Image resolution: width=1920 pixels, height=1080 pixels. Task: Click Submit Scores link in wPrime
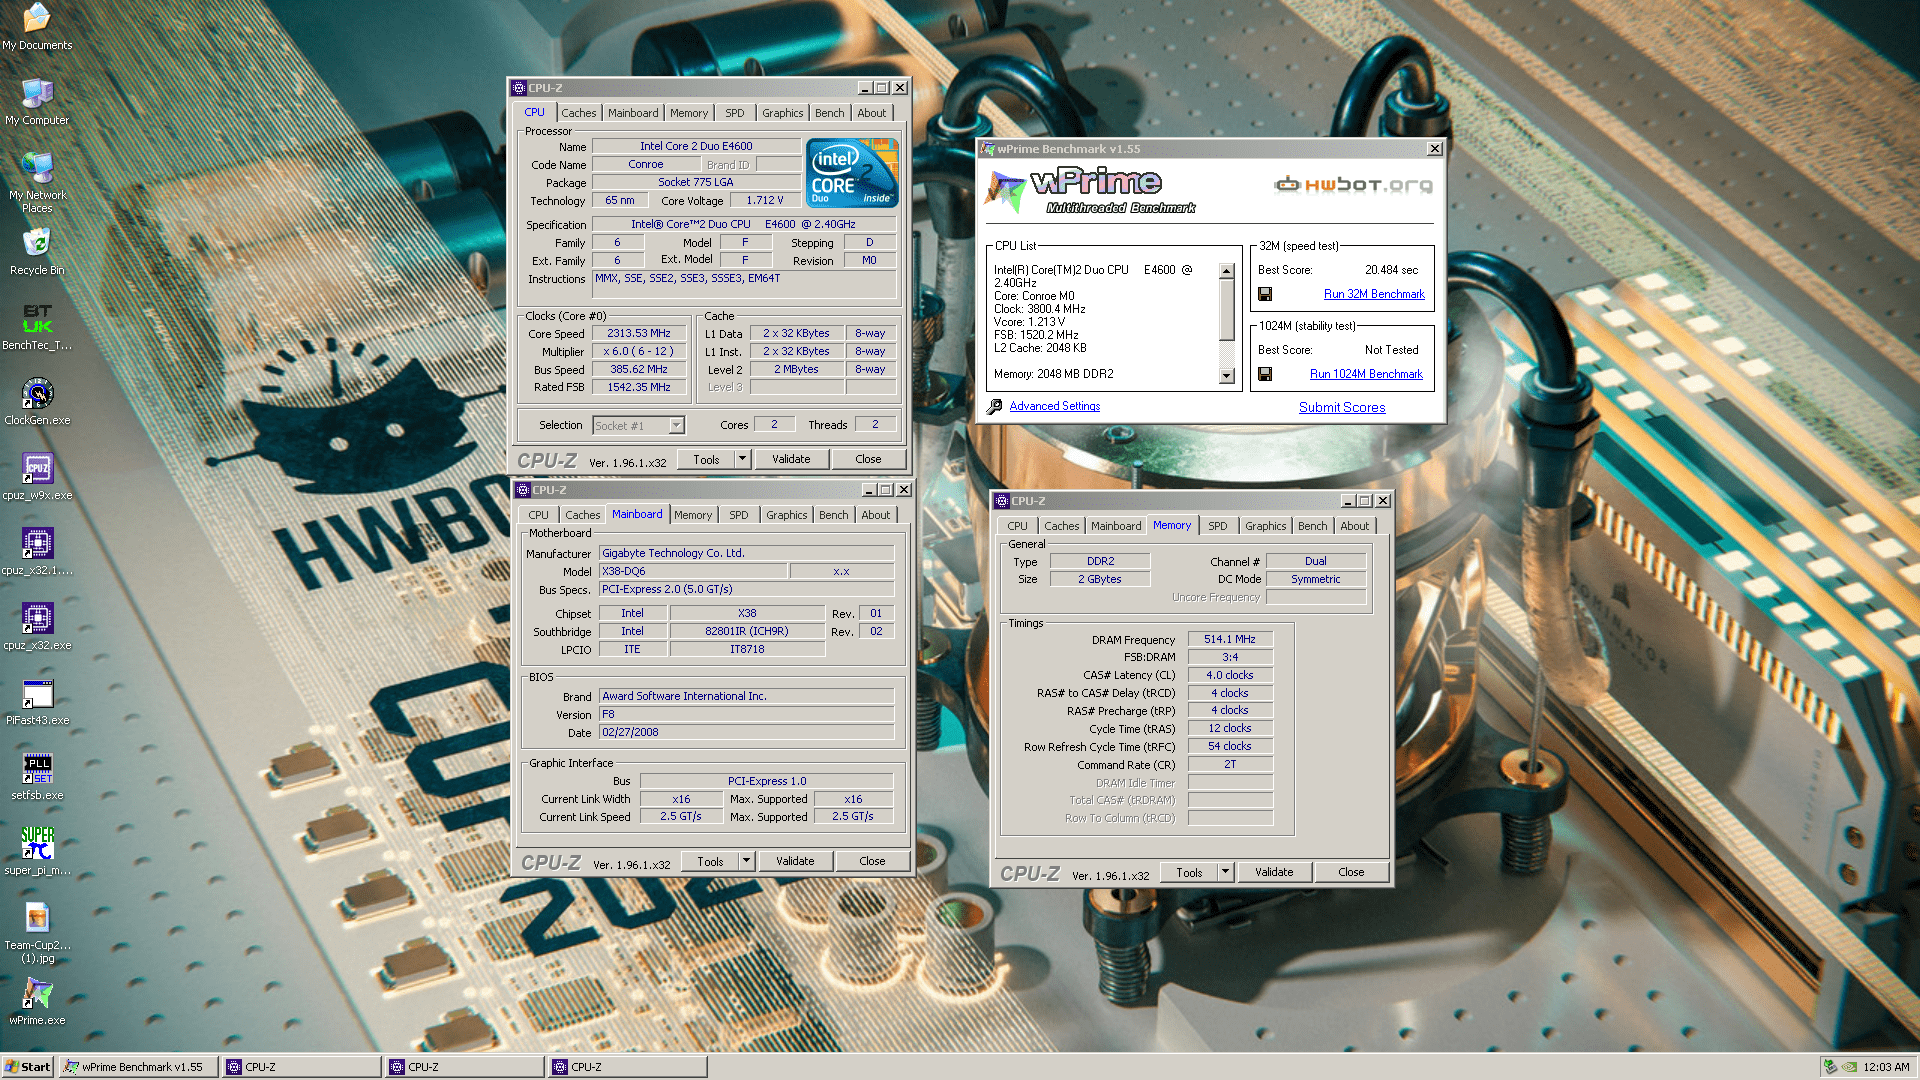point(1342,407)
